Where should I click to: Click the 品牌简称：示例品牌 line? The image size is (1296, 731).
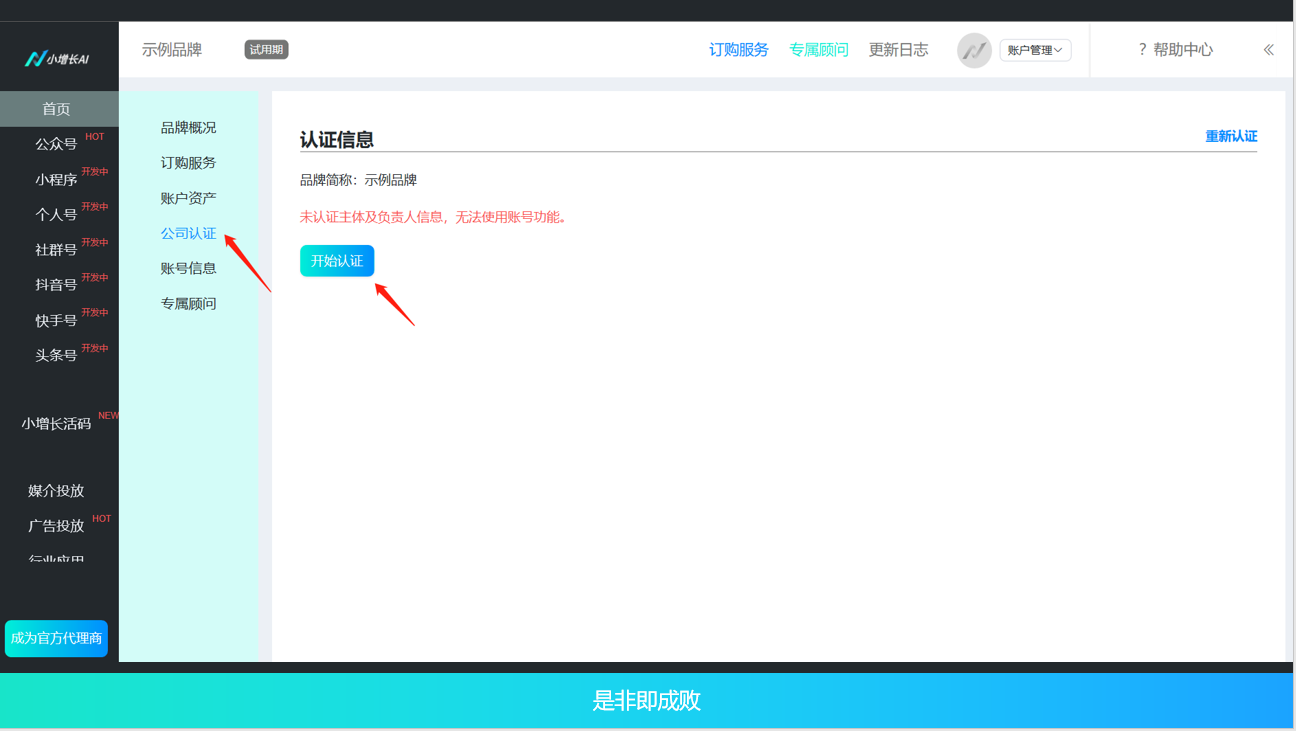click(358, 180)
